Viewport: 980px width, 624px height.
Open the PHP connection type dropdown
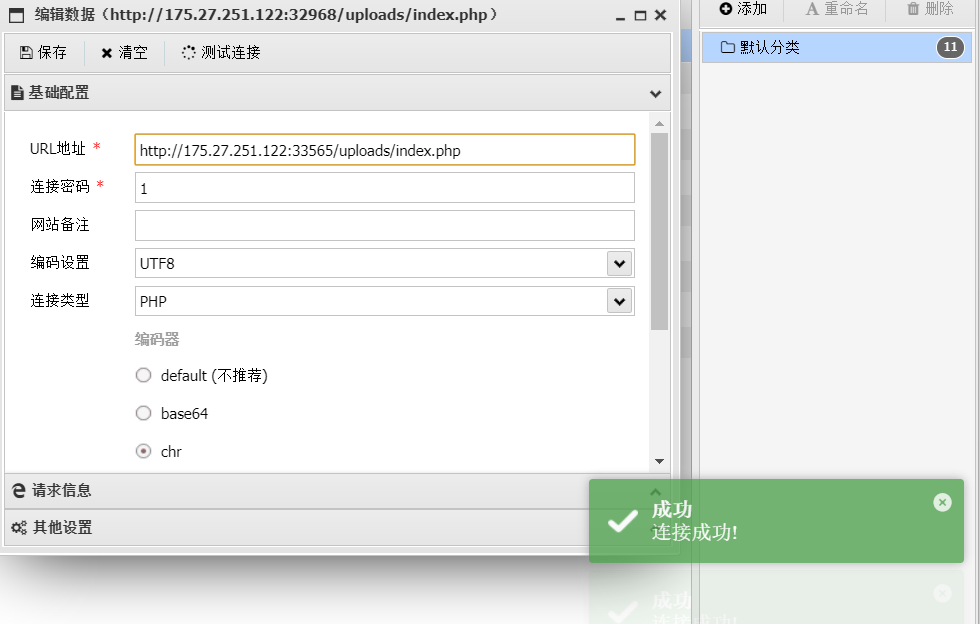619,301
